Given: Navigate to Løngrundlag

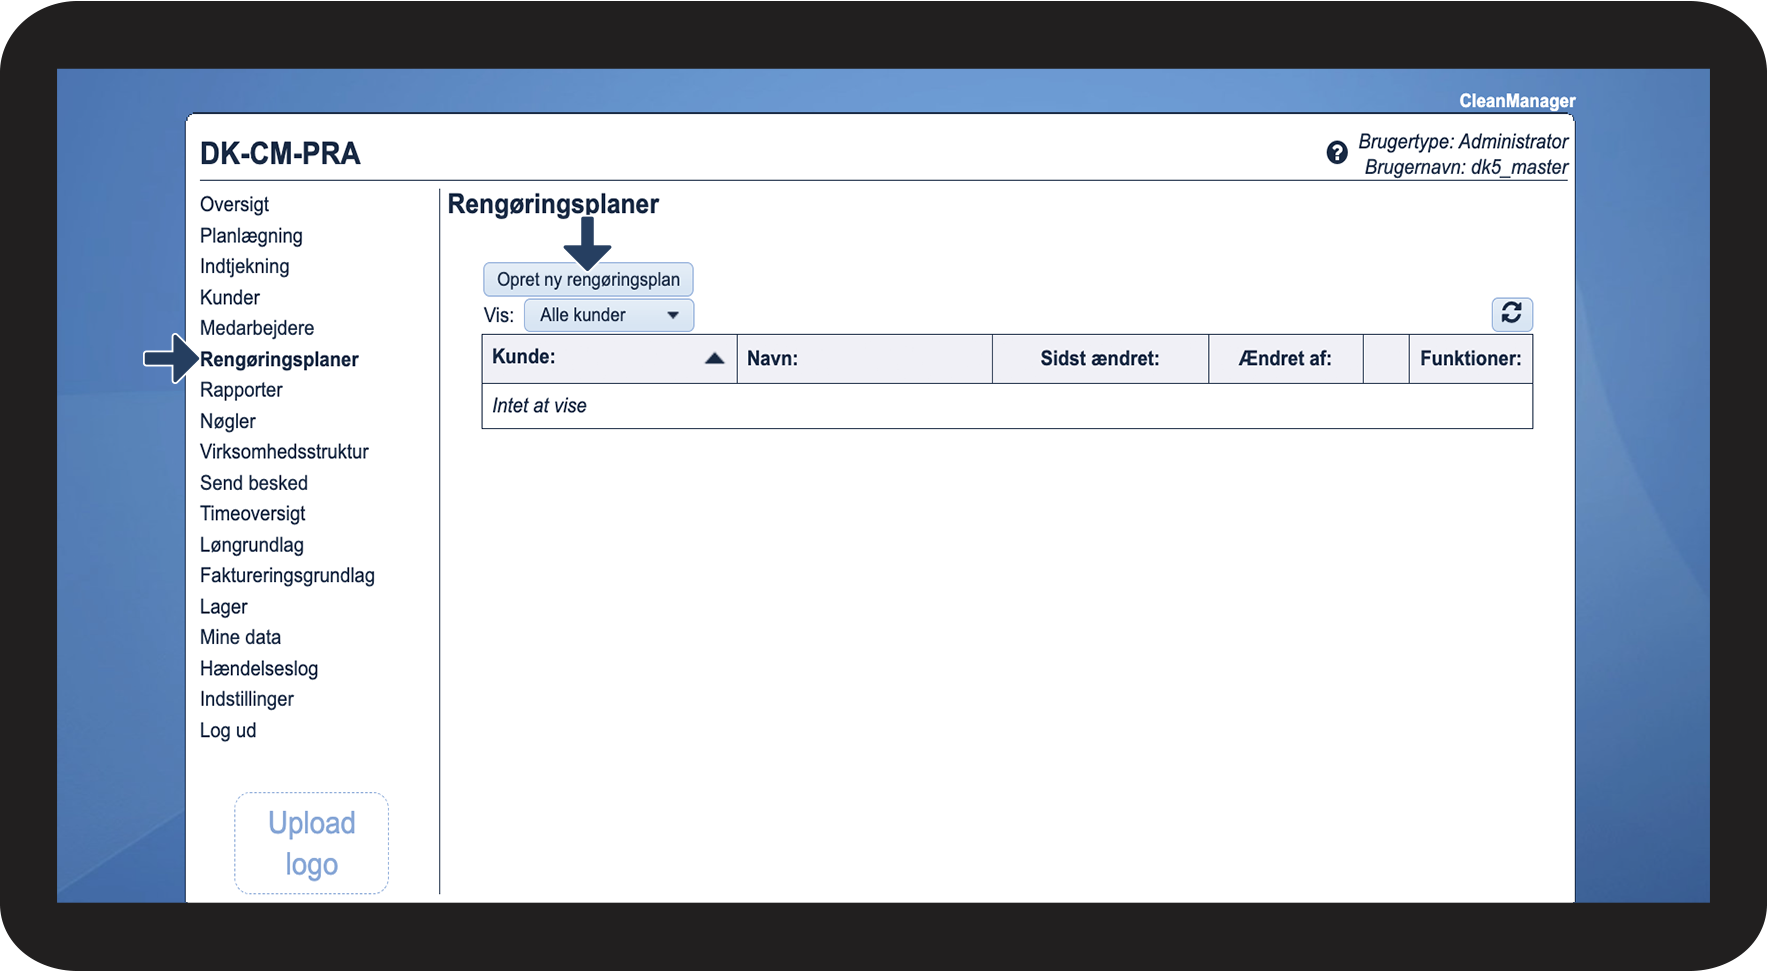Looking at the screenshot, I should pyautogui.click(x=252, y=545).
